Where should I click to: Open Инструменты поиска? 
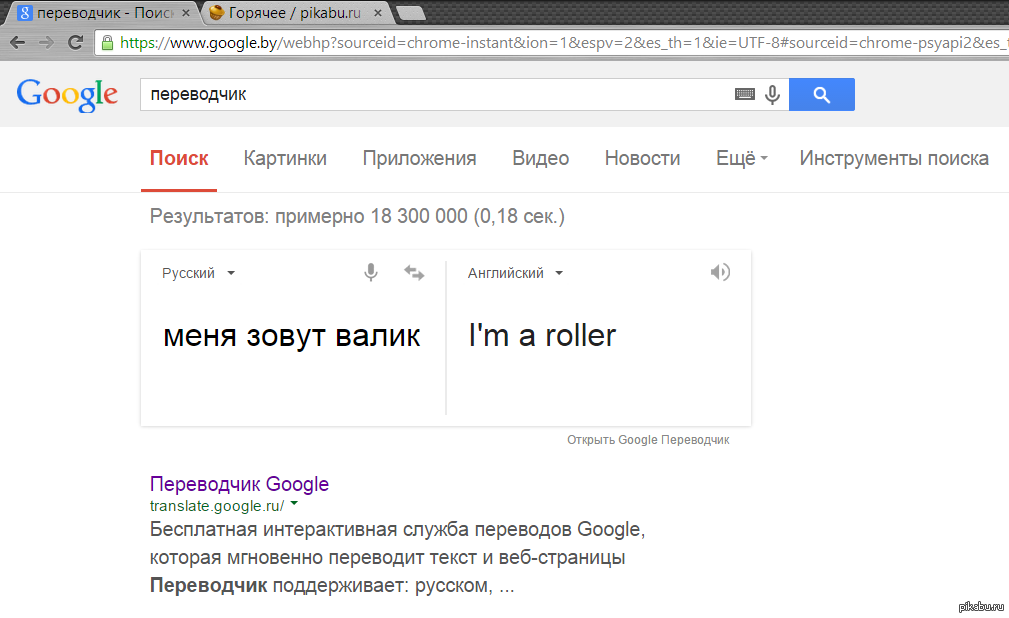(894, 158)
